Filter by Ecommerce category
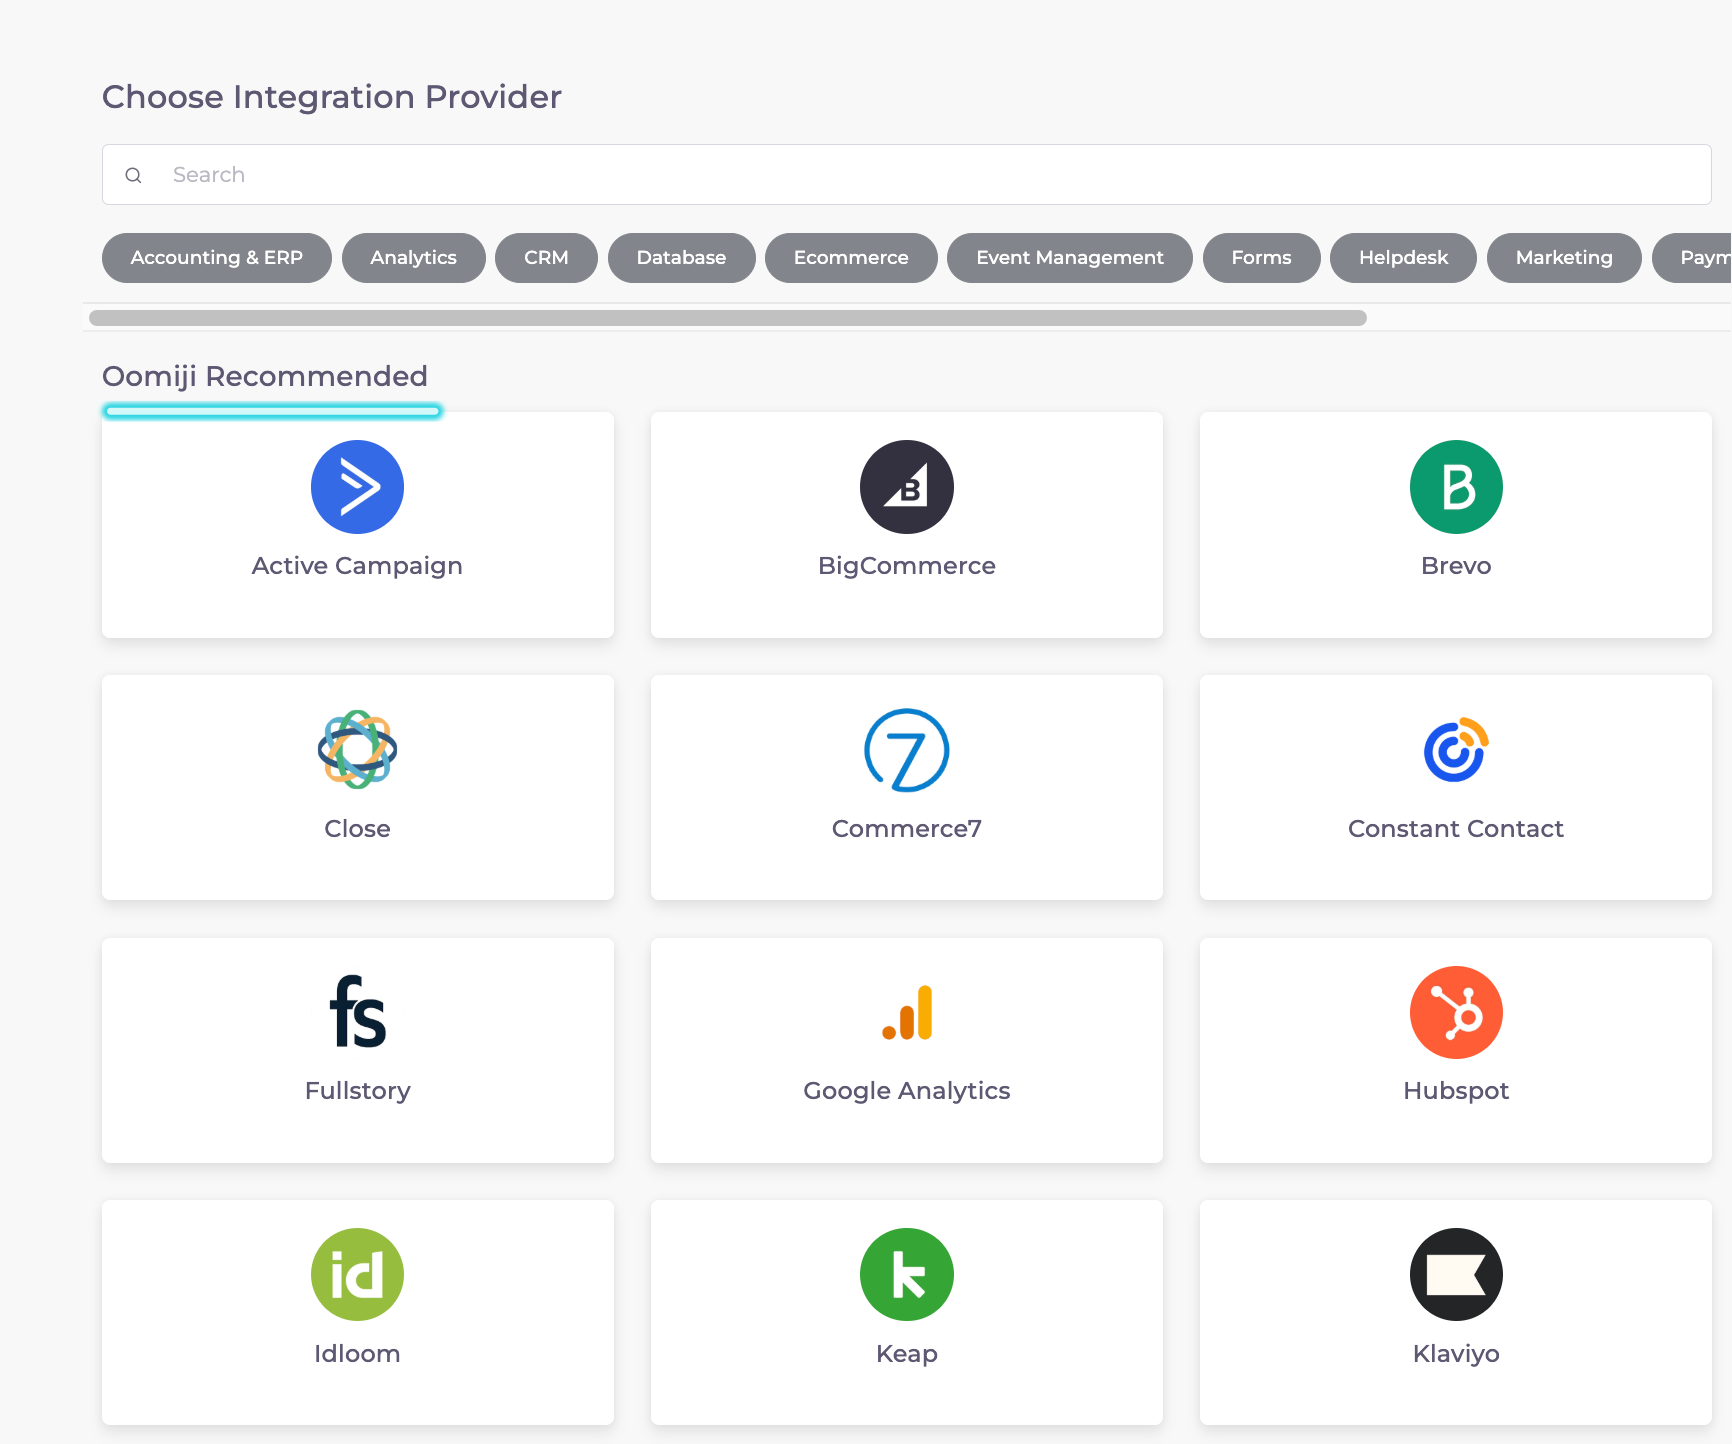The width and height of the screenshot is (1732, 1444). tap(851, 258)
